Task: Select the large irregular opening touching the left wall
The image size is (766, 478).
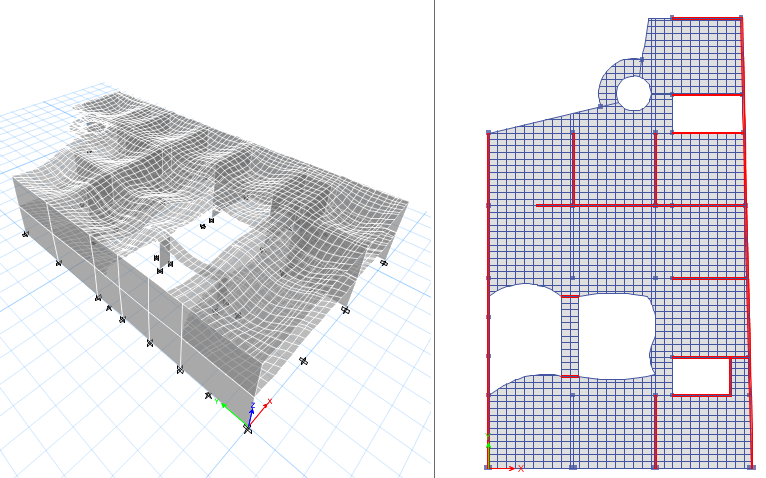Action: [x=525, y=337]
